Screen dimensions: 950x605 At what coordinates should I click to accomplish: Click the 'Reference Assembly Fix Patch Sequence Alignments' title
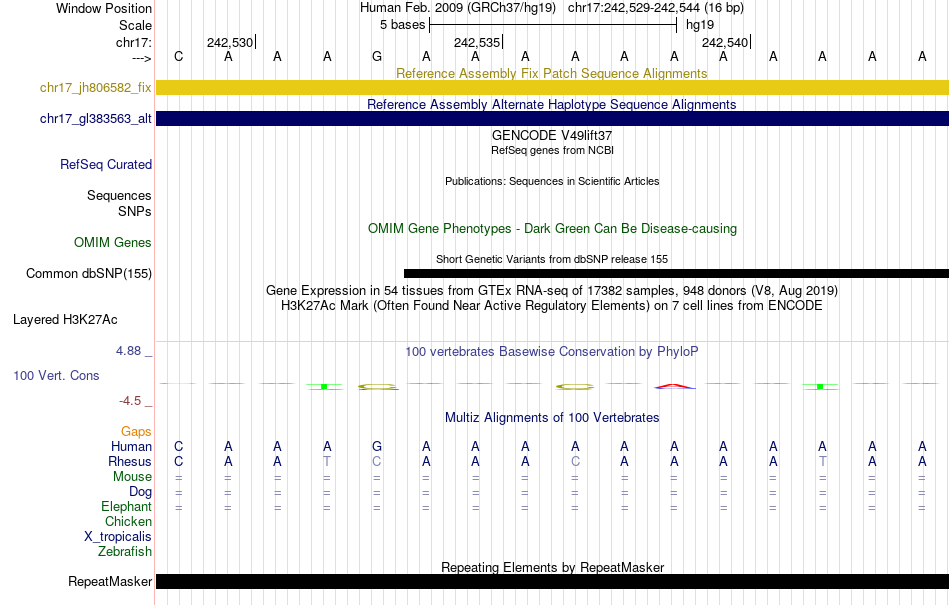(552, 73)
